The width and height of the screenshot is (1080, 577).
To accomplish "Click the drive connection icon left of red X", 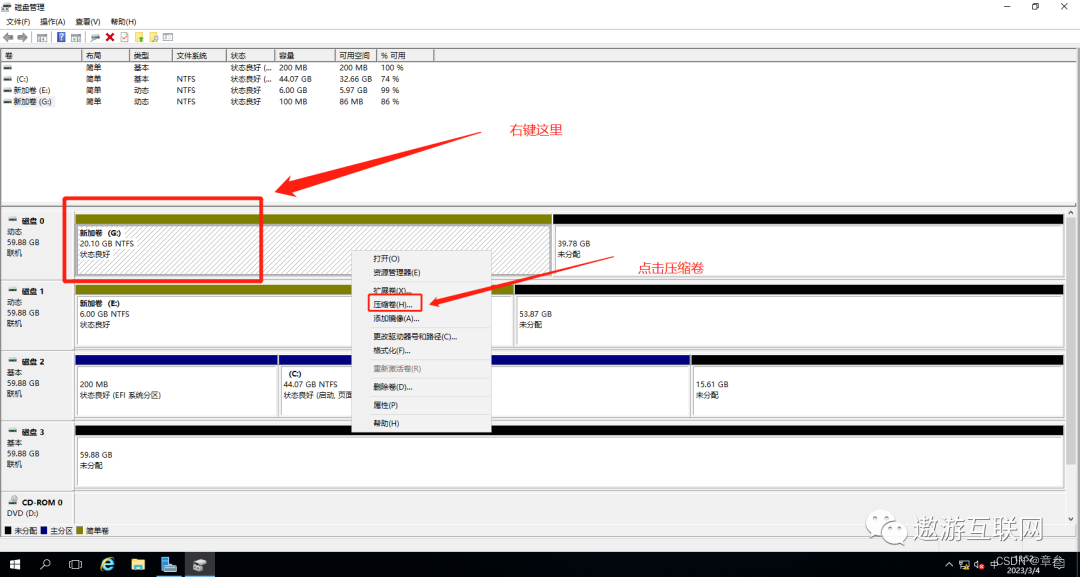I will point(95,37).
